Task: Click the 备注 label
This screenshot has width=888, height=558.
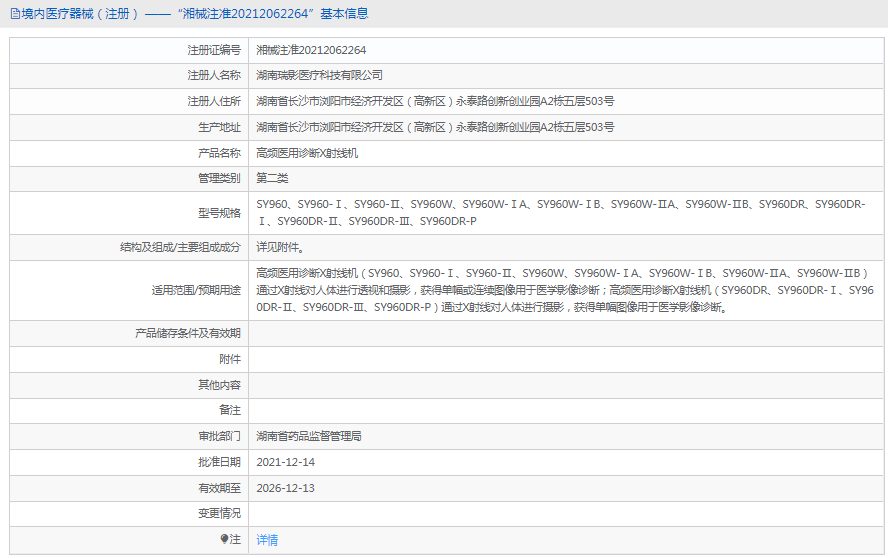Action: pos(230,410)
